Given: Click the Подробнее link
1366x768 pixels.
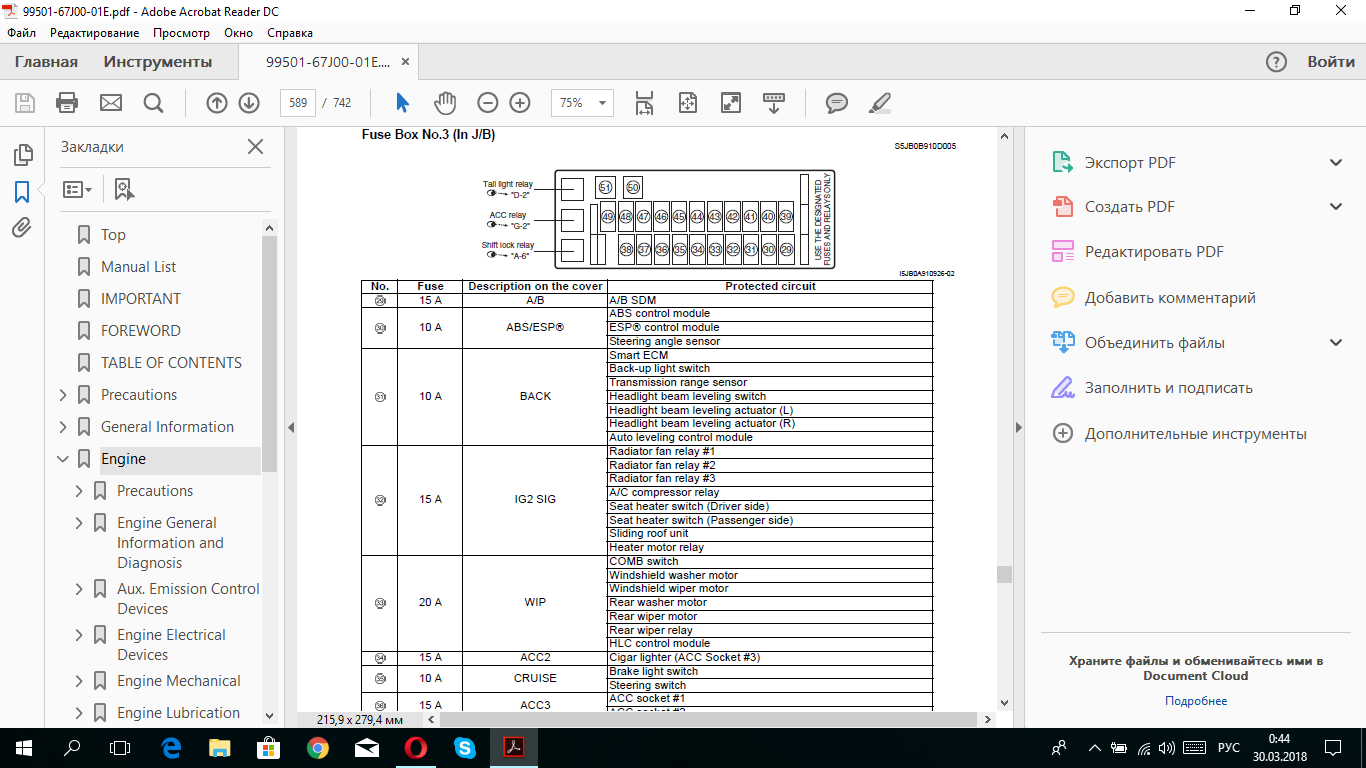Looking at the screenshot, I should point(1195,701).
